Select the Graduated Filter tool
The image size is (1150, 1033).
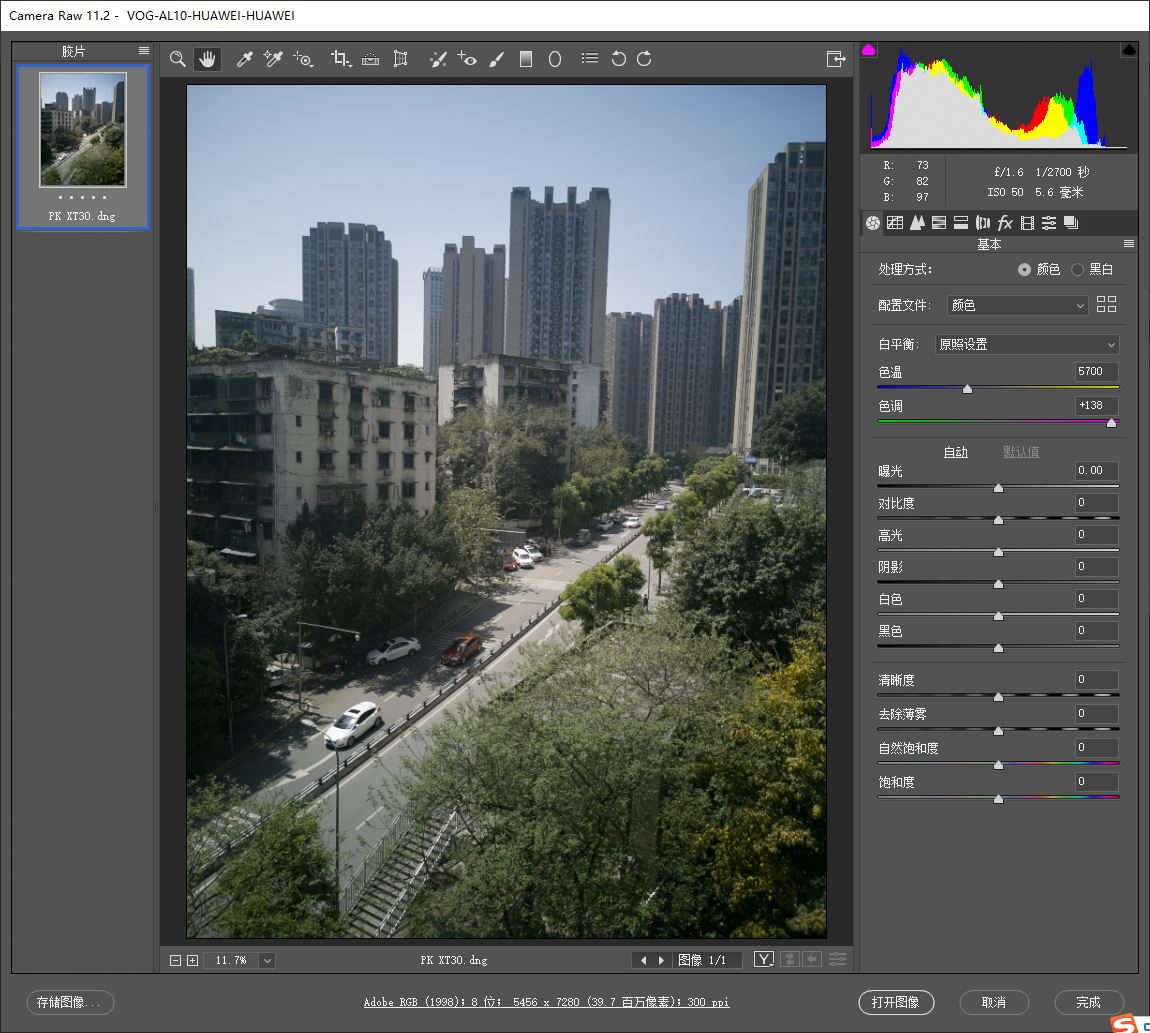pos(526,59)
